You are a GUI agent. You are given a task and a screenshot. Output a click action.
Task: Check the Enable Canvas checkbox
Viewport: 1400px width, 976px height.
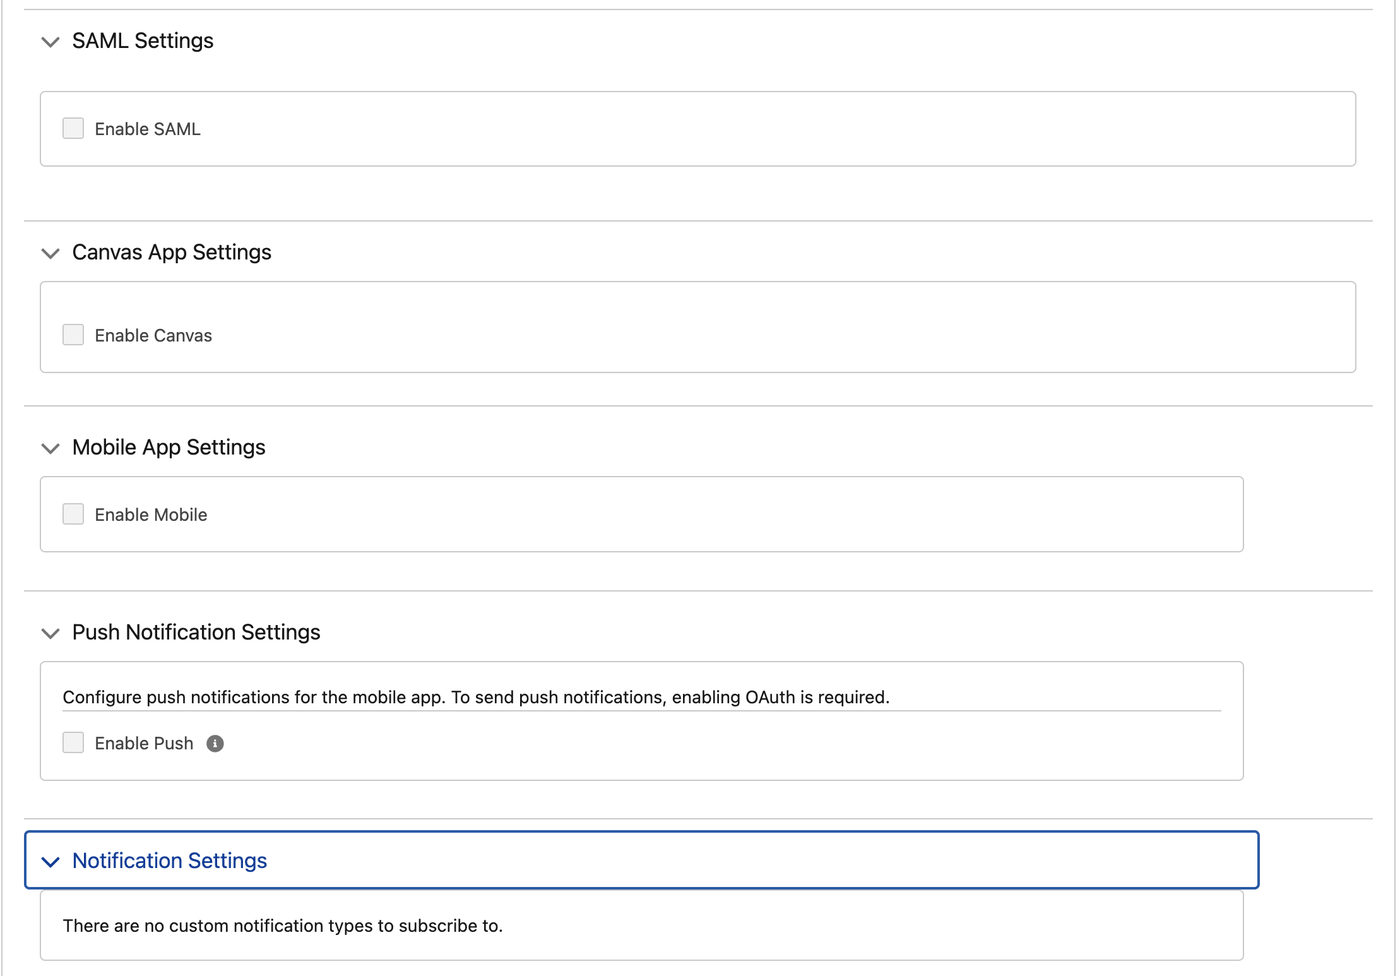coord(73,334)
